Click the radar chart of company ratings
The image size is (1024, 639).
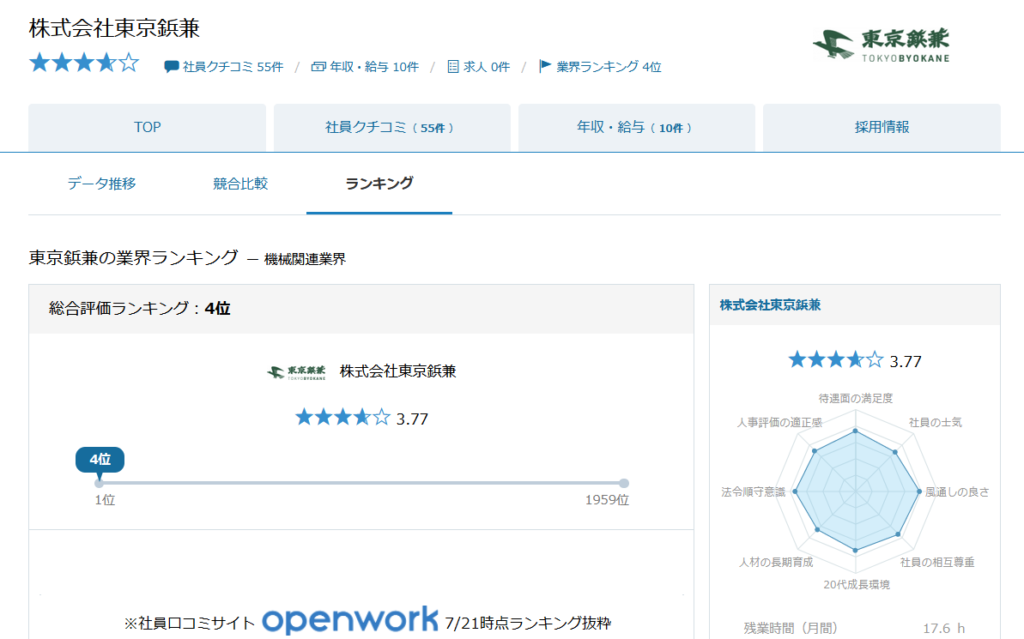856,491
